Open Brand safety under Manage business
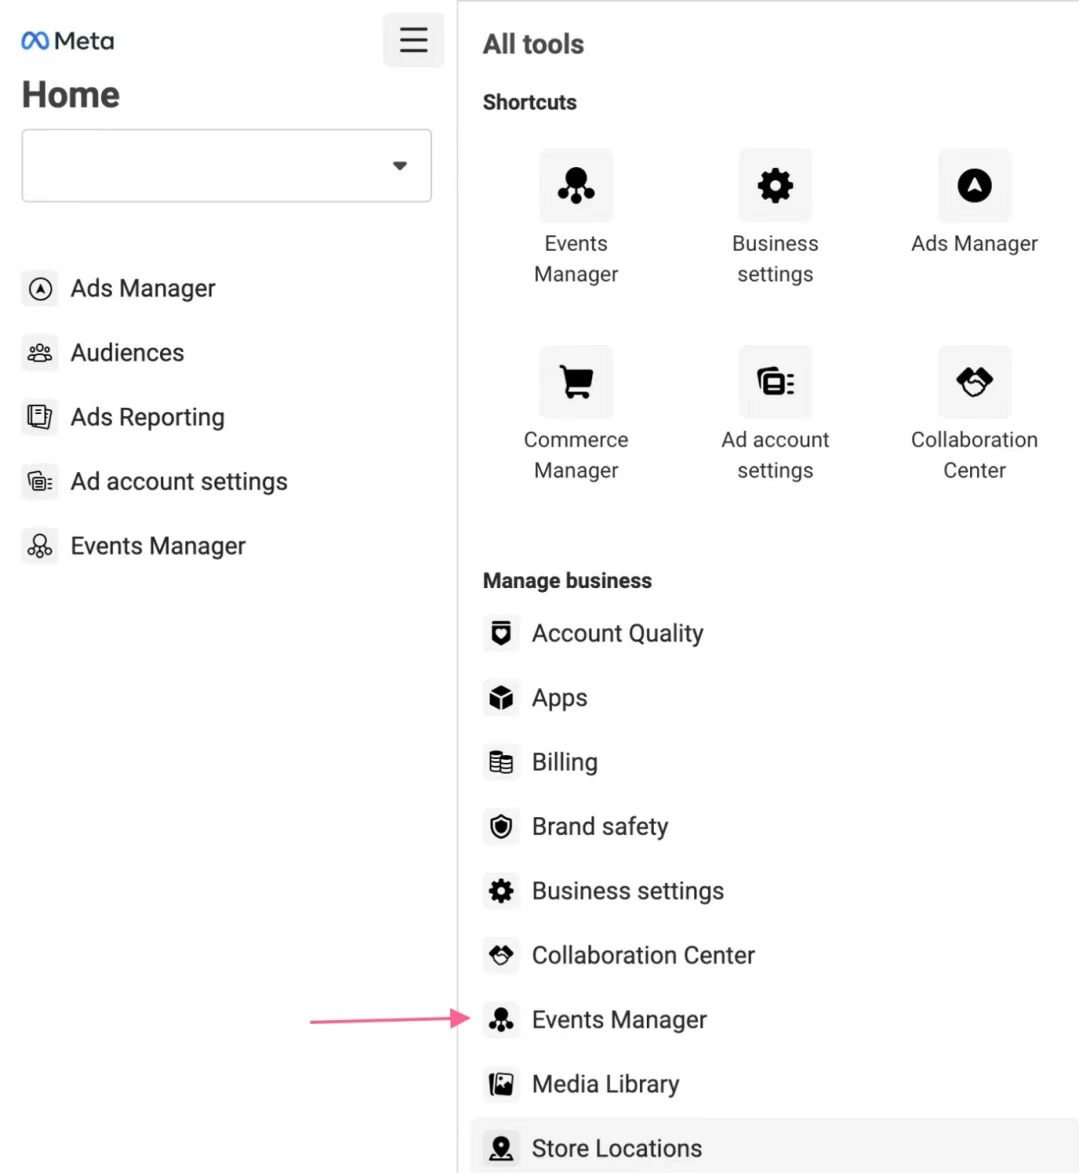This screenshot has height=1174, width=1080. [600, 827]
